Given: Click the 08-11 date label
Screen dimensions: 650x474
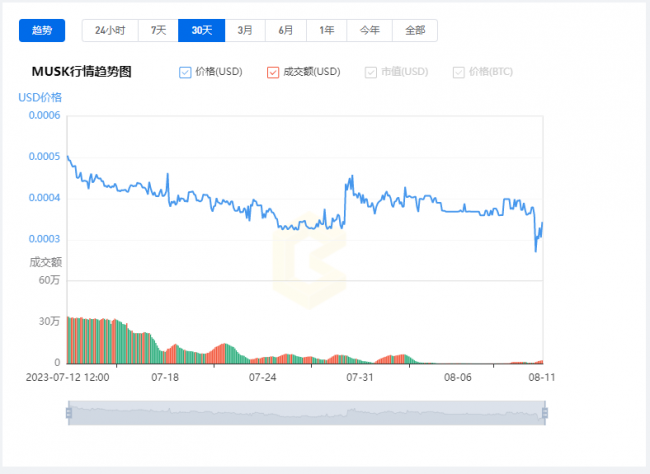Looking at the screenshot, I should point(541,377).
